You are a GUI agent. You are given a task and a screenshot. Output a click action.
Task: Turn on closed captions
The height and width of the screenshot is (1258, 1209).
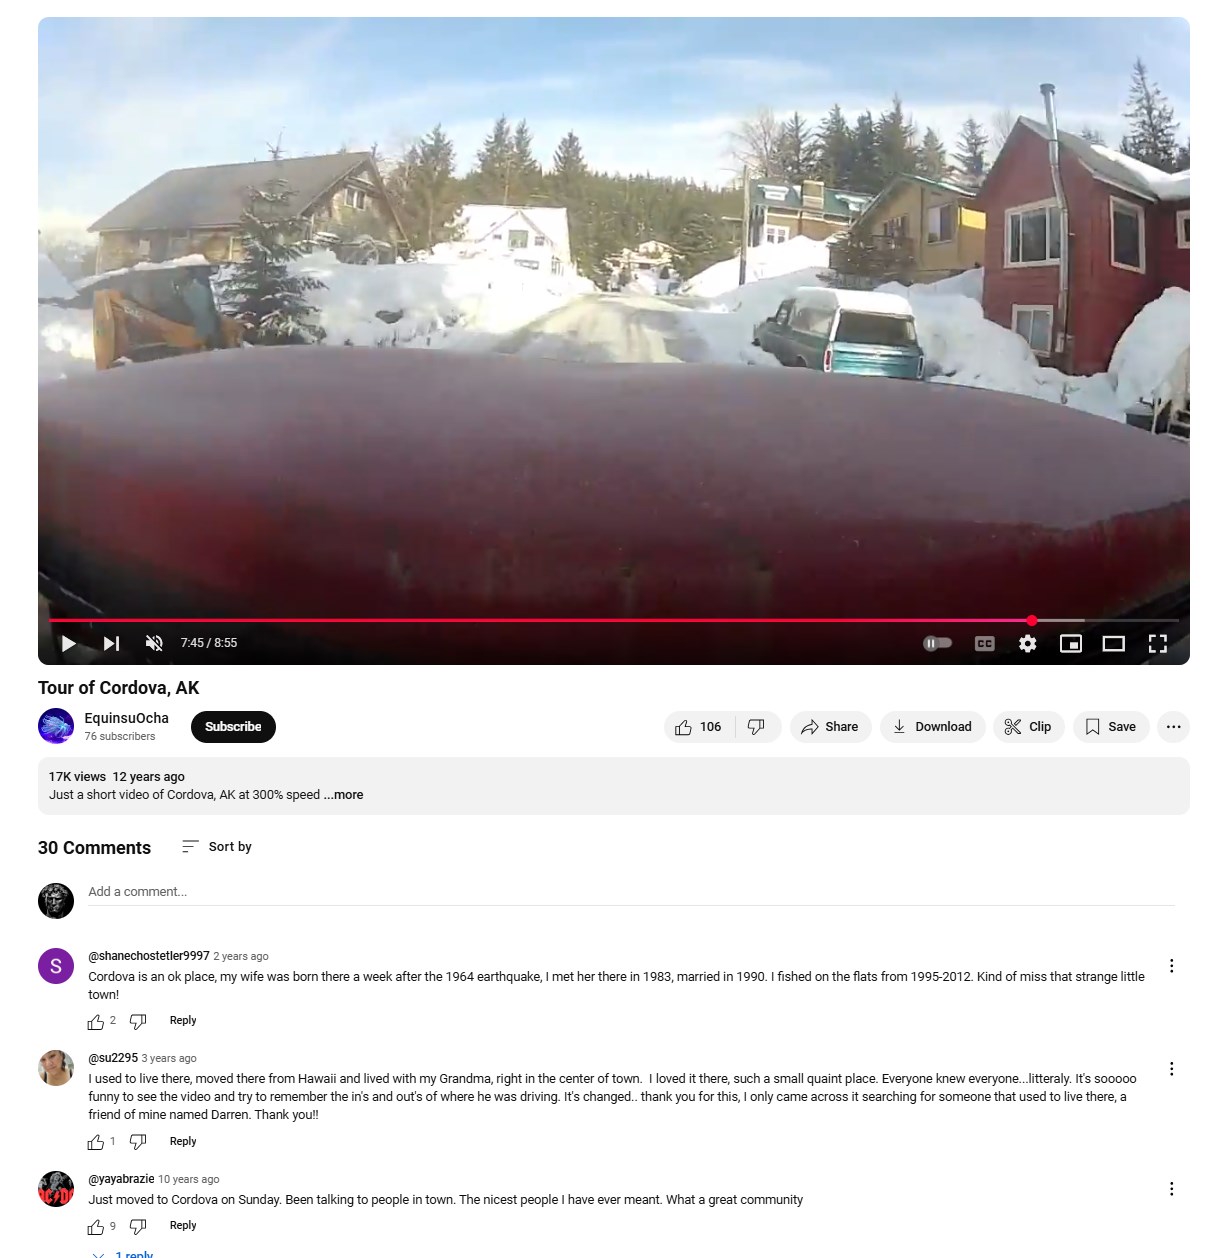click(984, 643)
